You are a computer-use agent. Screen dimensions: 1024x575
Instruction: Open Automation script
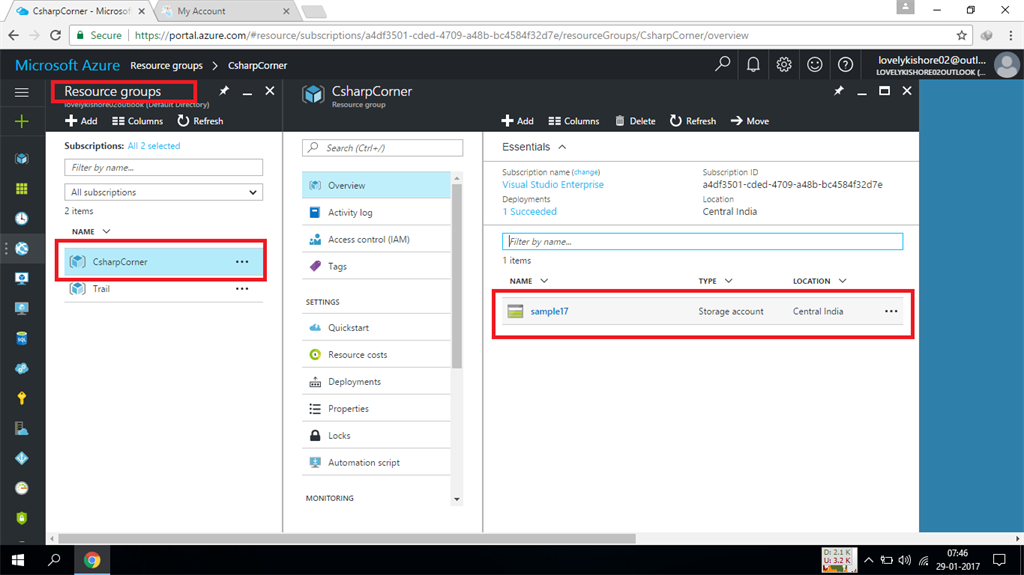click(x=376, y=462)
